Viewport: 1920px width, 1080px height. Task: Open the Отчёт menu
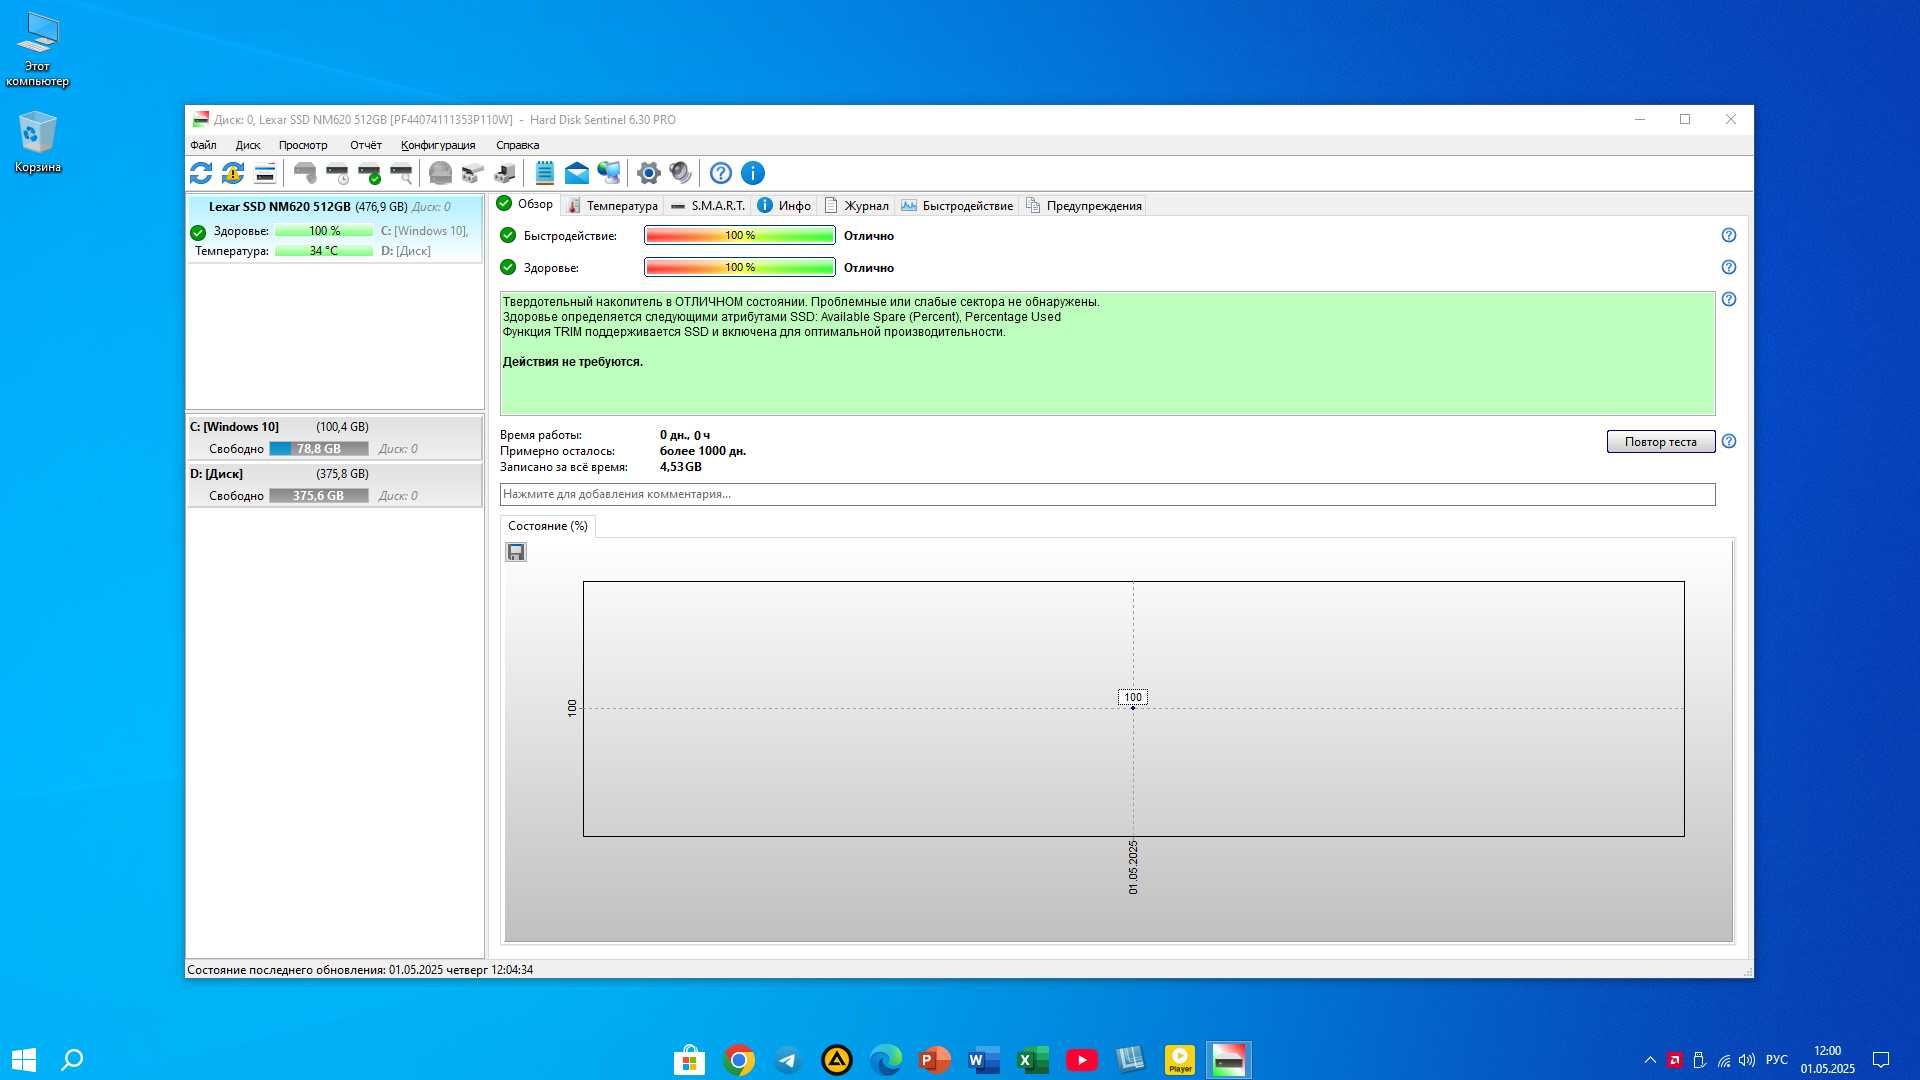tap(366, 145)
